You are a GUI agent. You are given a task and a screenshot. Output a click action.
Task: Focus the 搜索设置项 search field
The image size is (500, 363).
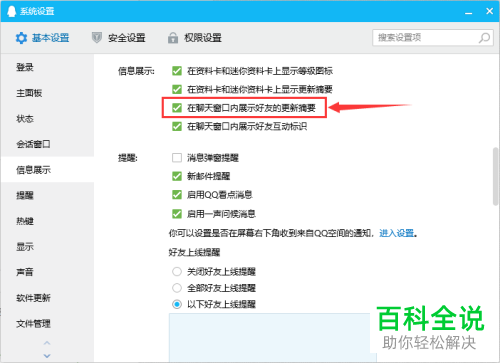coord(433,38)
